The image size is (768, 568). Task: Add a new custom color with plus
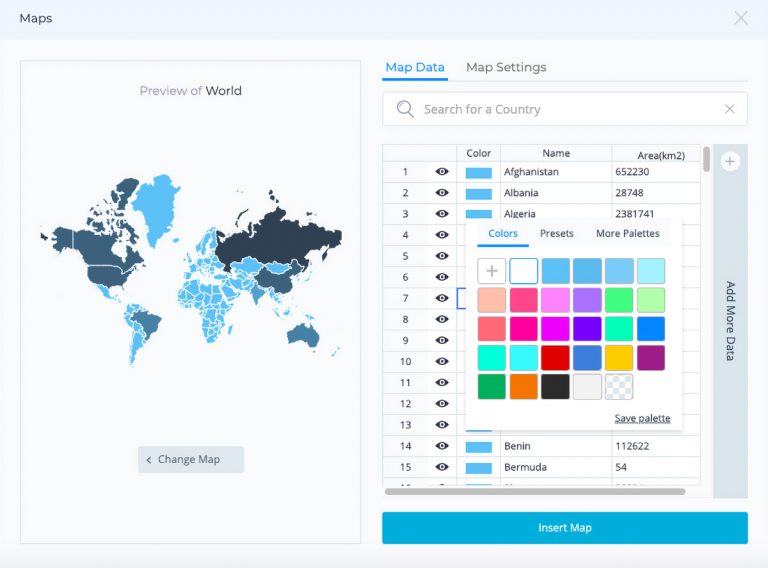point(491,271)
